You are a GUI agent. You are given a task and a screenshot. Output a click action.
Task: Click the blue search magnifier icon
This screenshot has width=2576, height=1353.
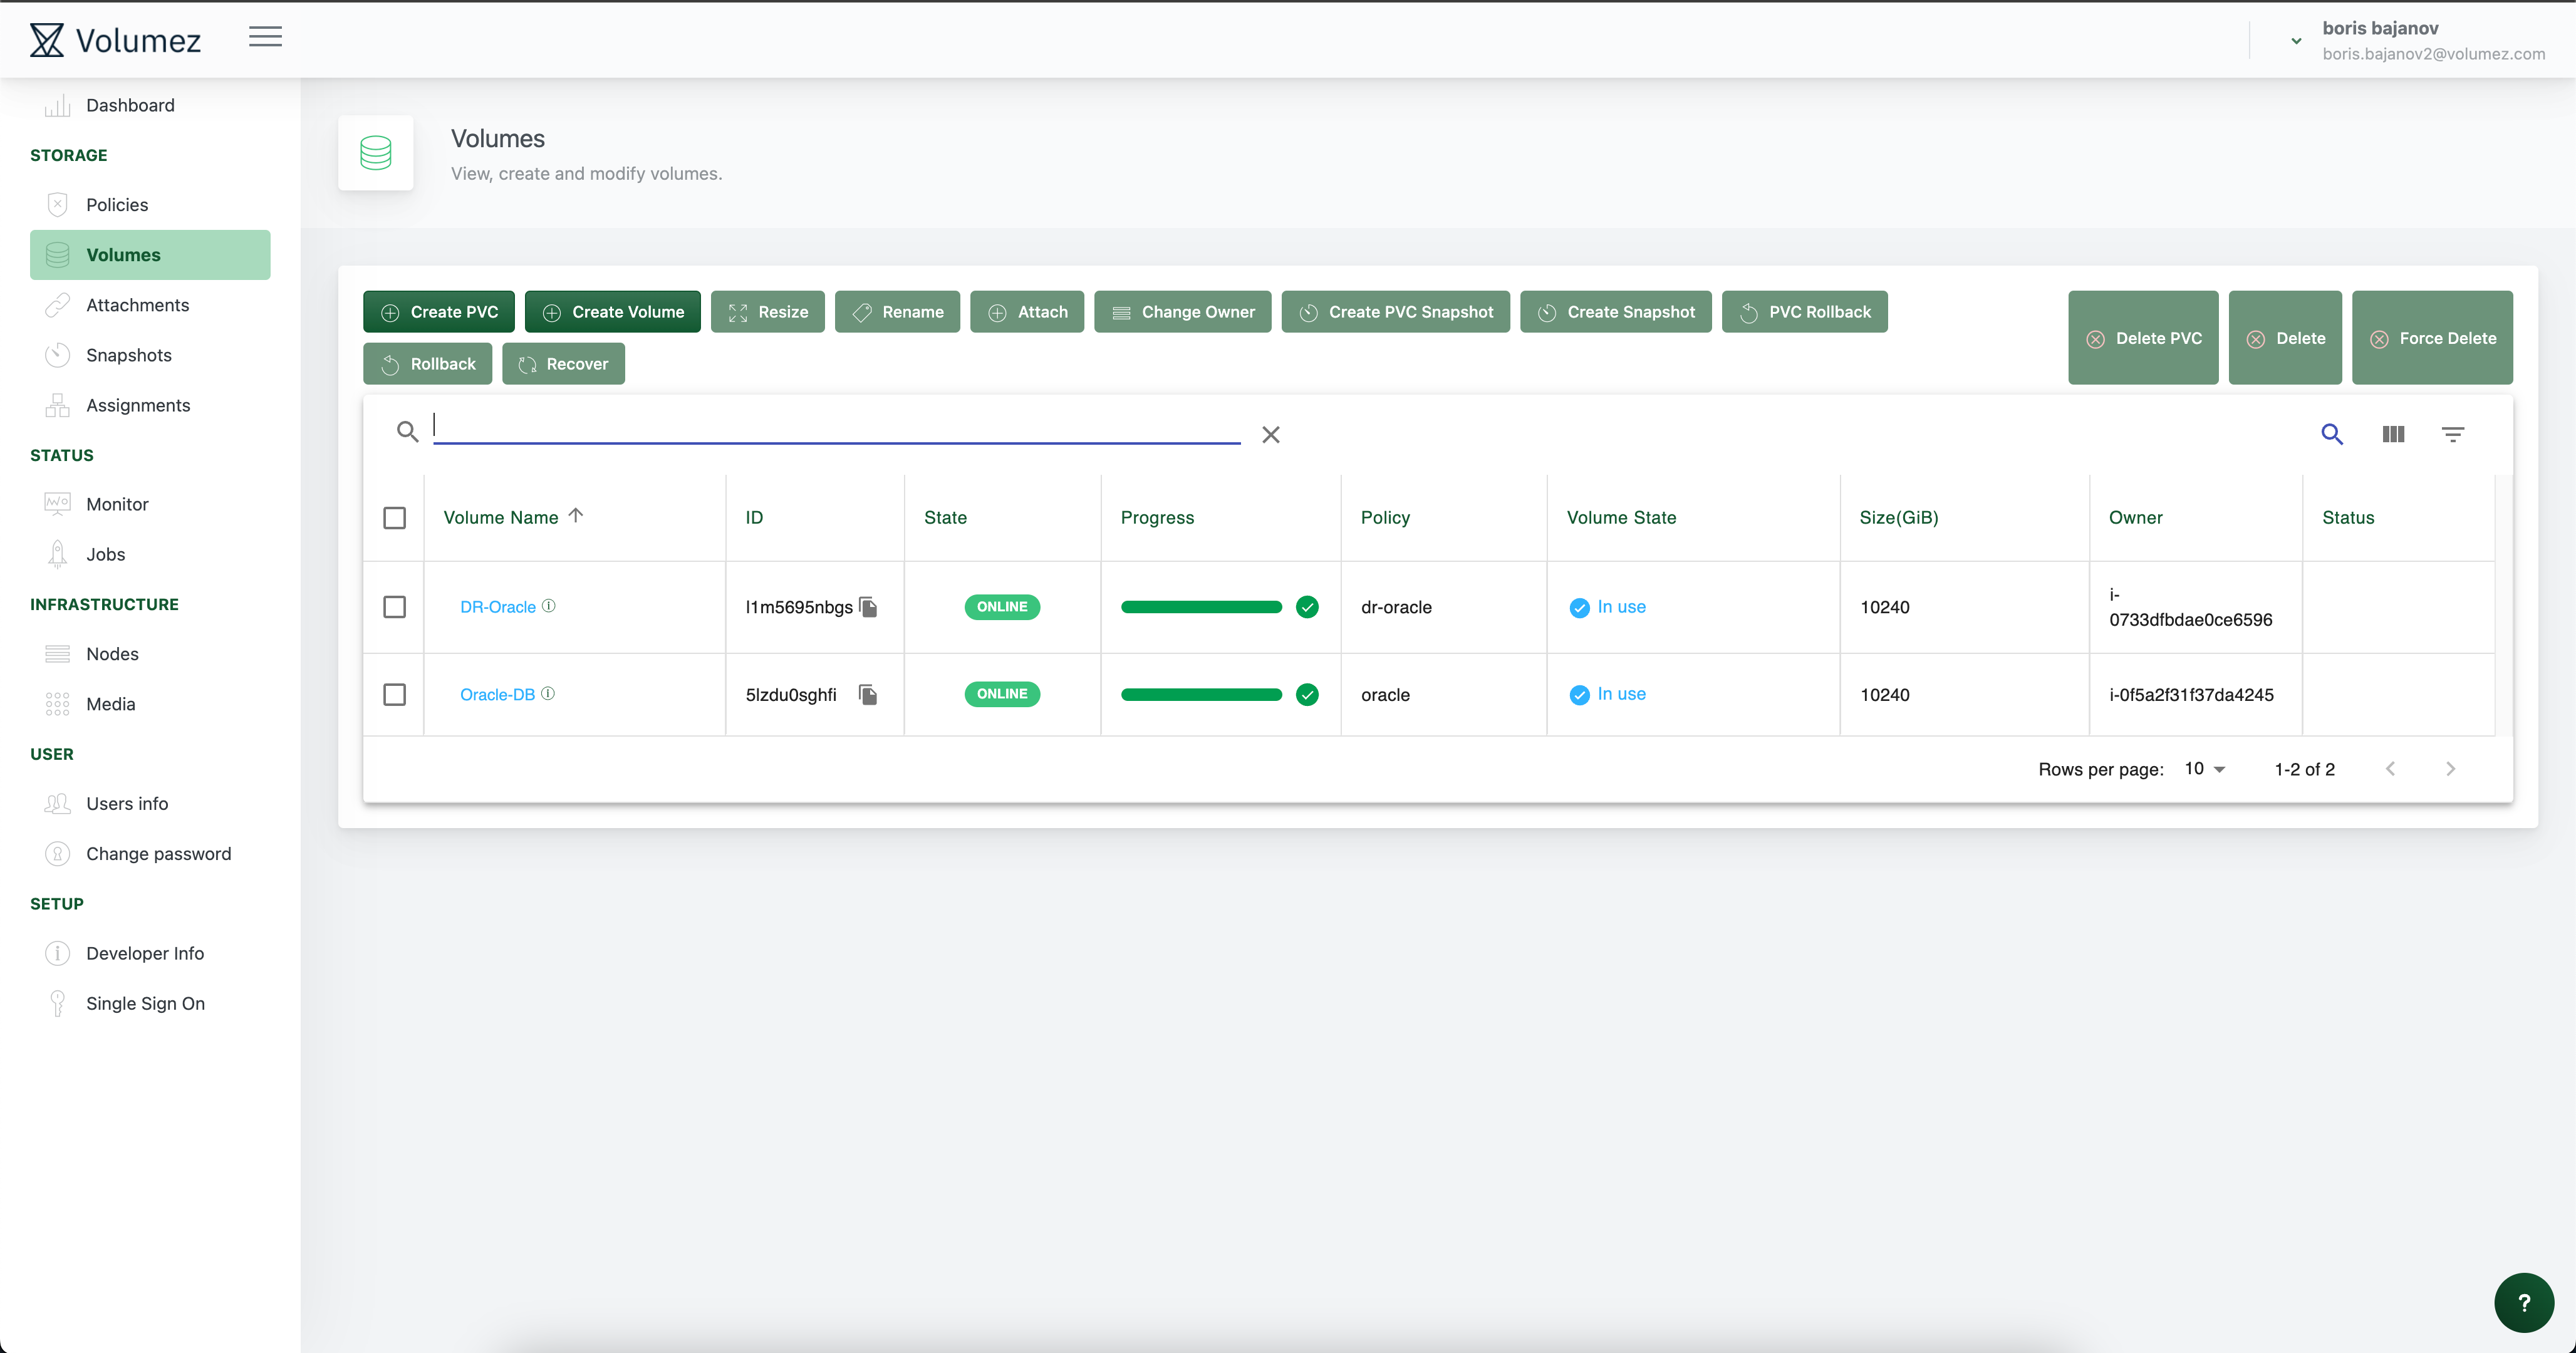[x=2332, y=434]
